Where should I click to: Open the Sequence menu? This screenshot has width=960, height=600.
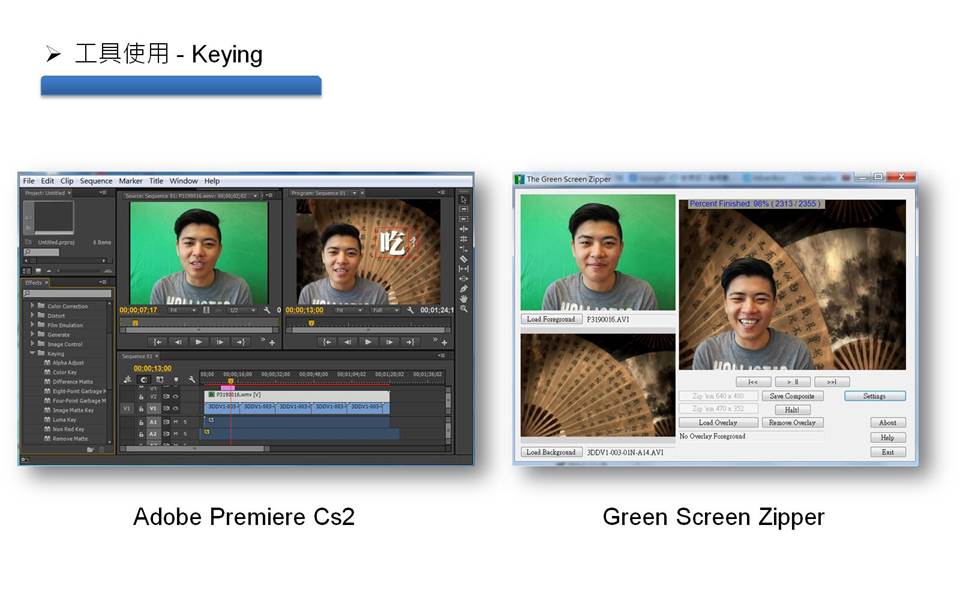tap(96, 181)
